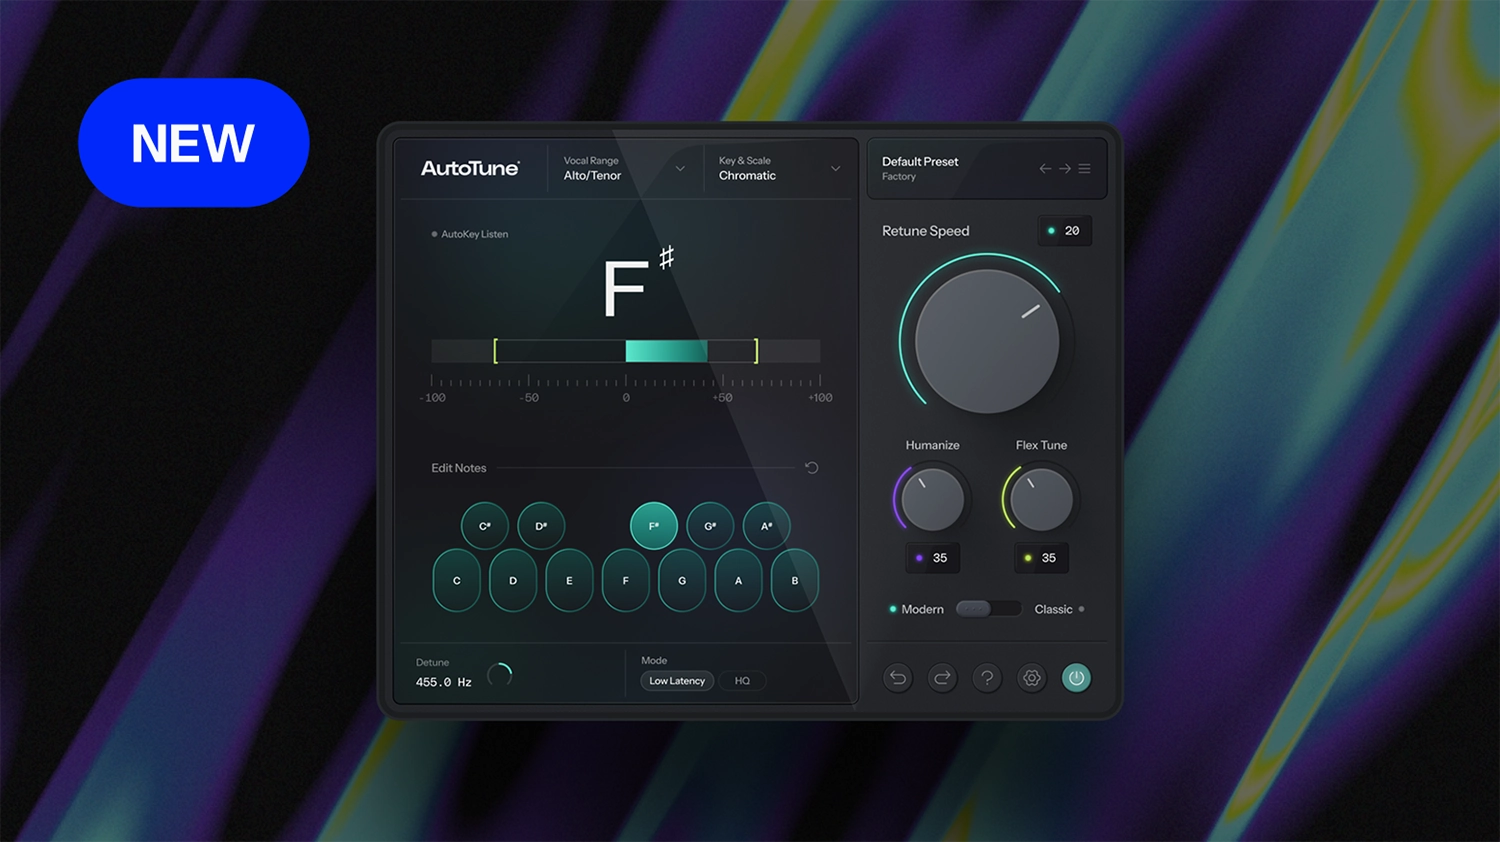Image resolution: width=1500 pixels, height=842 pixels.
Task: Click the Detune 455.0 Hz value
Action: (441, 681)
